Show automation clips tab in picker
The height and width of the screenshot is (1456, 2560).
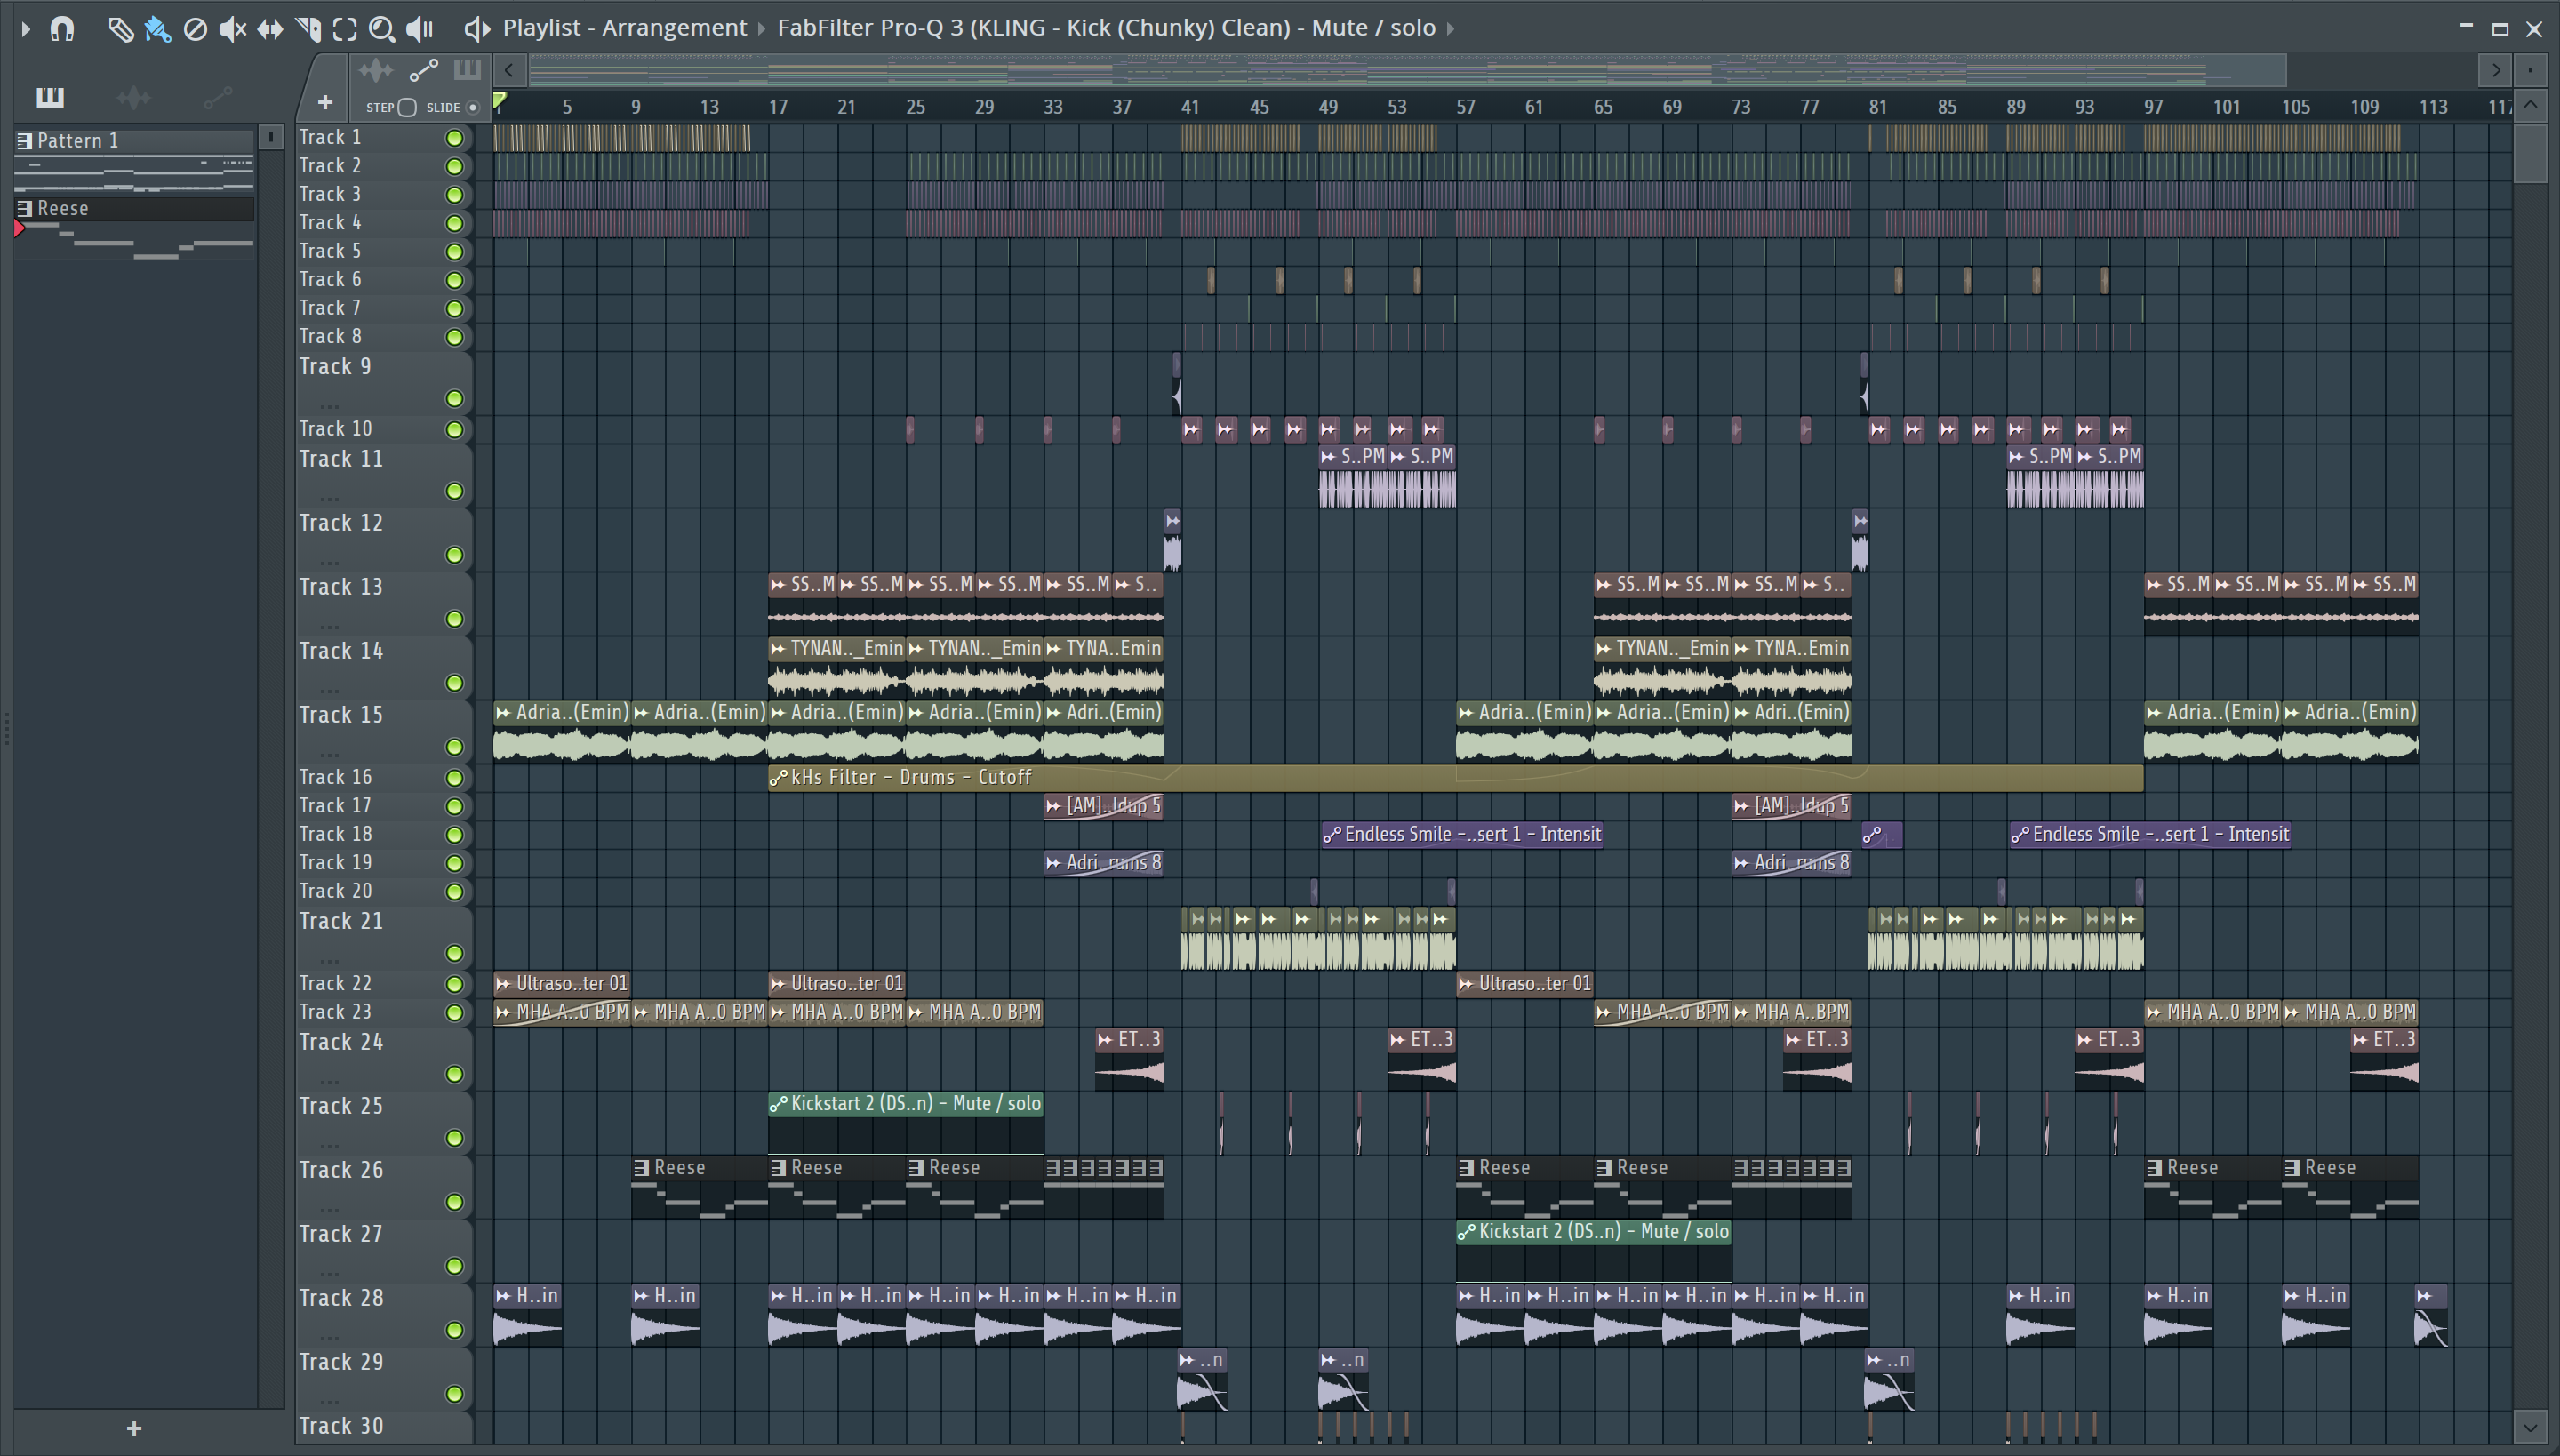(217, 97)
